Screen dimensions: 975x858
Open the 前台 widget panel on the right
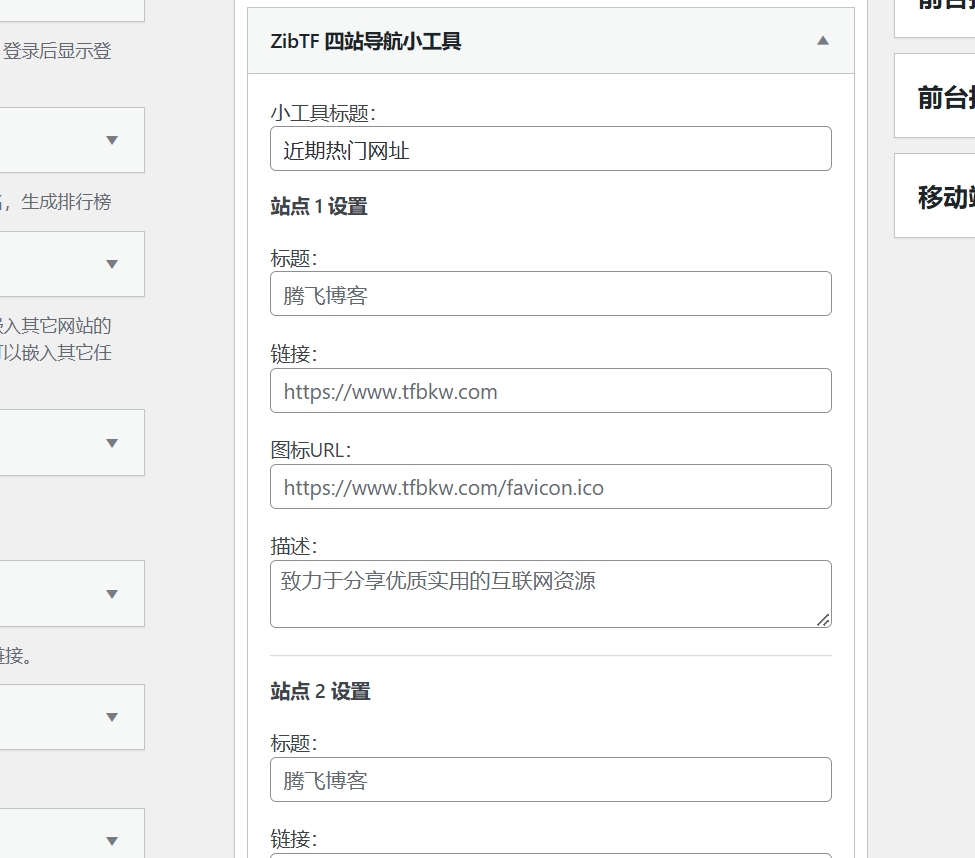[x=932, y=96]
